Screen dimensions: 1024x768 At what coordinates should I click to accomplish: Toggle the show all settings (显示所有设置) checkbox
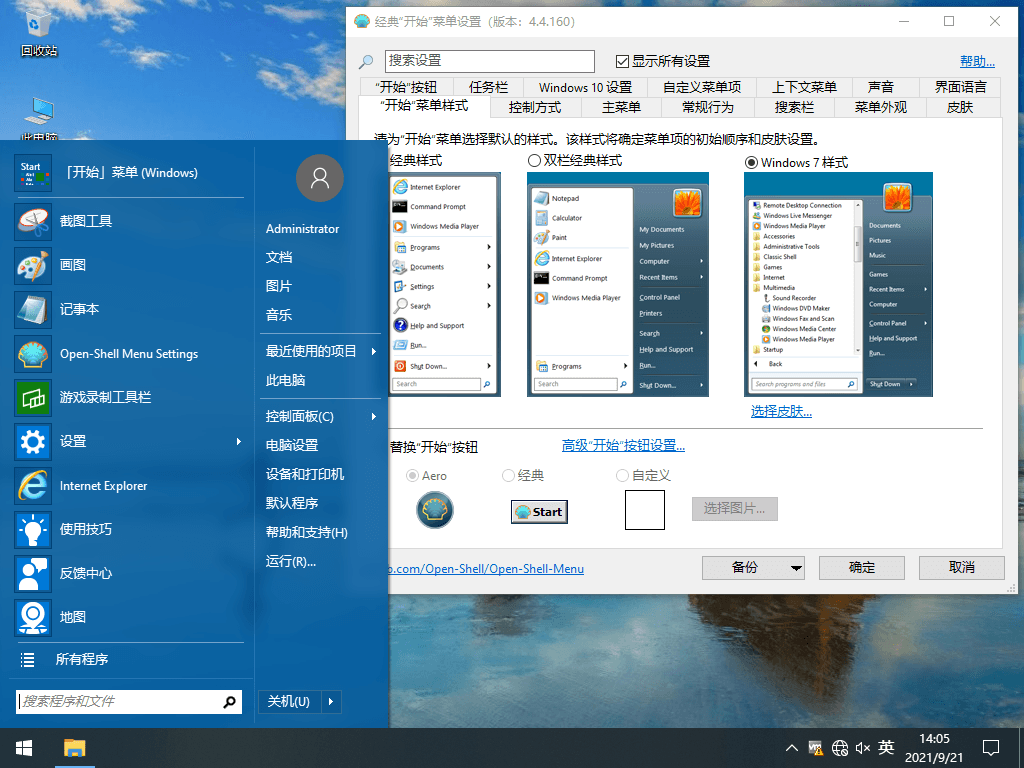pos(622,61)
